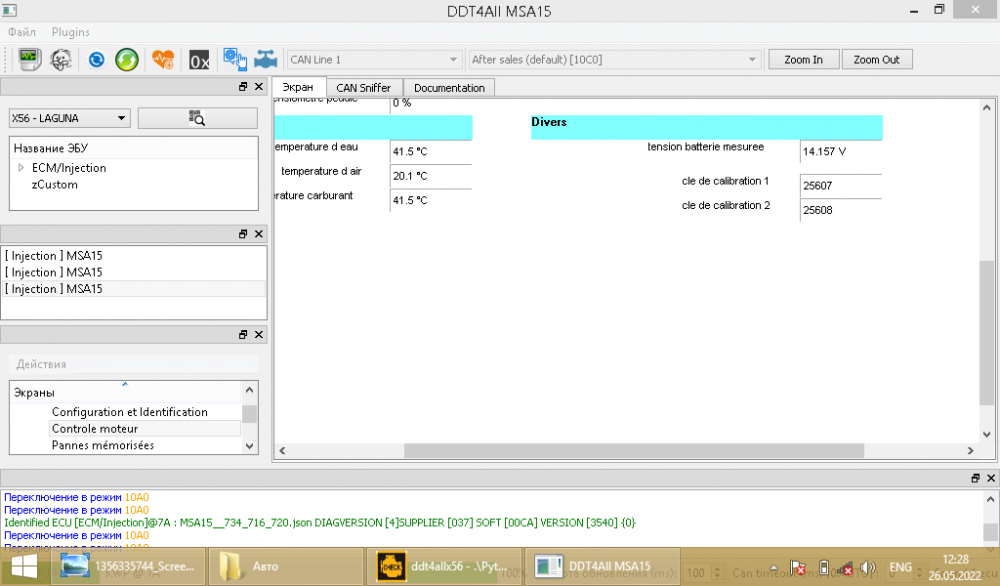
Task: Open the Plugins menu
Action: (x=71, y=32)
